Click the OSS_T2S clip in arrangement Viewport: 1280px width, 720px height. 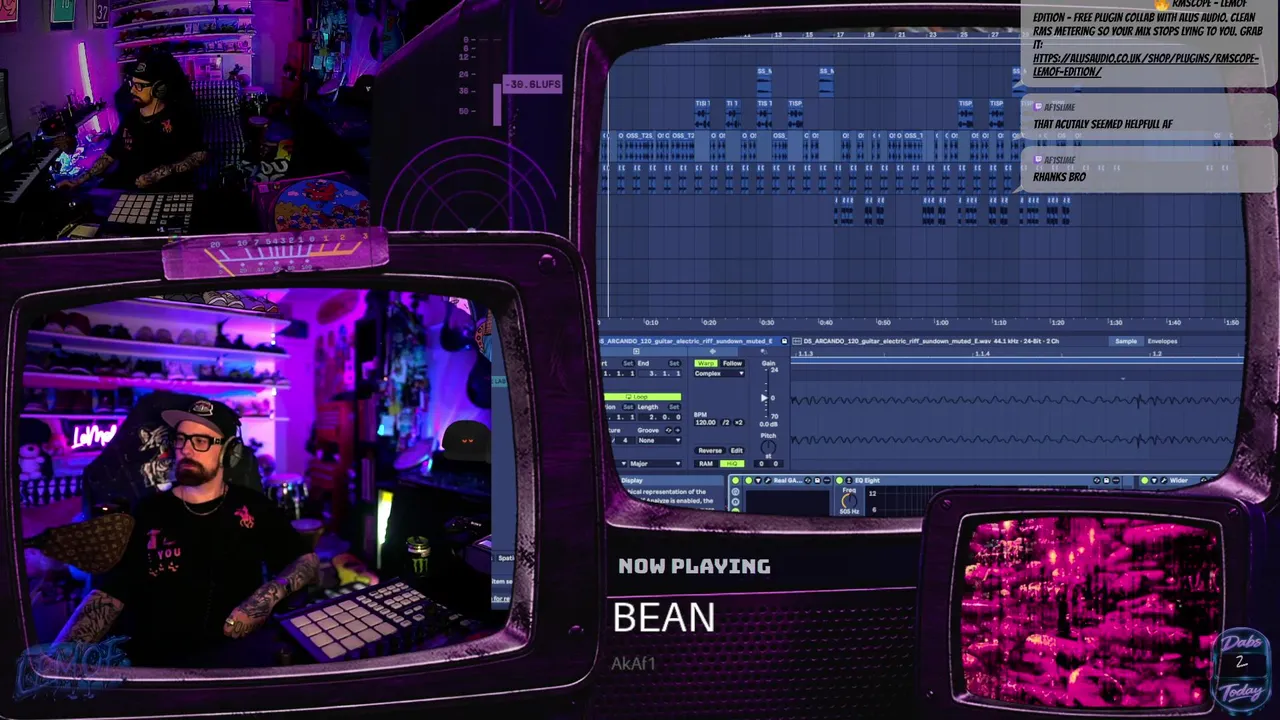(639, 146)
